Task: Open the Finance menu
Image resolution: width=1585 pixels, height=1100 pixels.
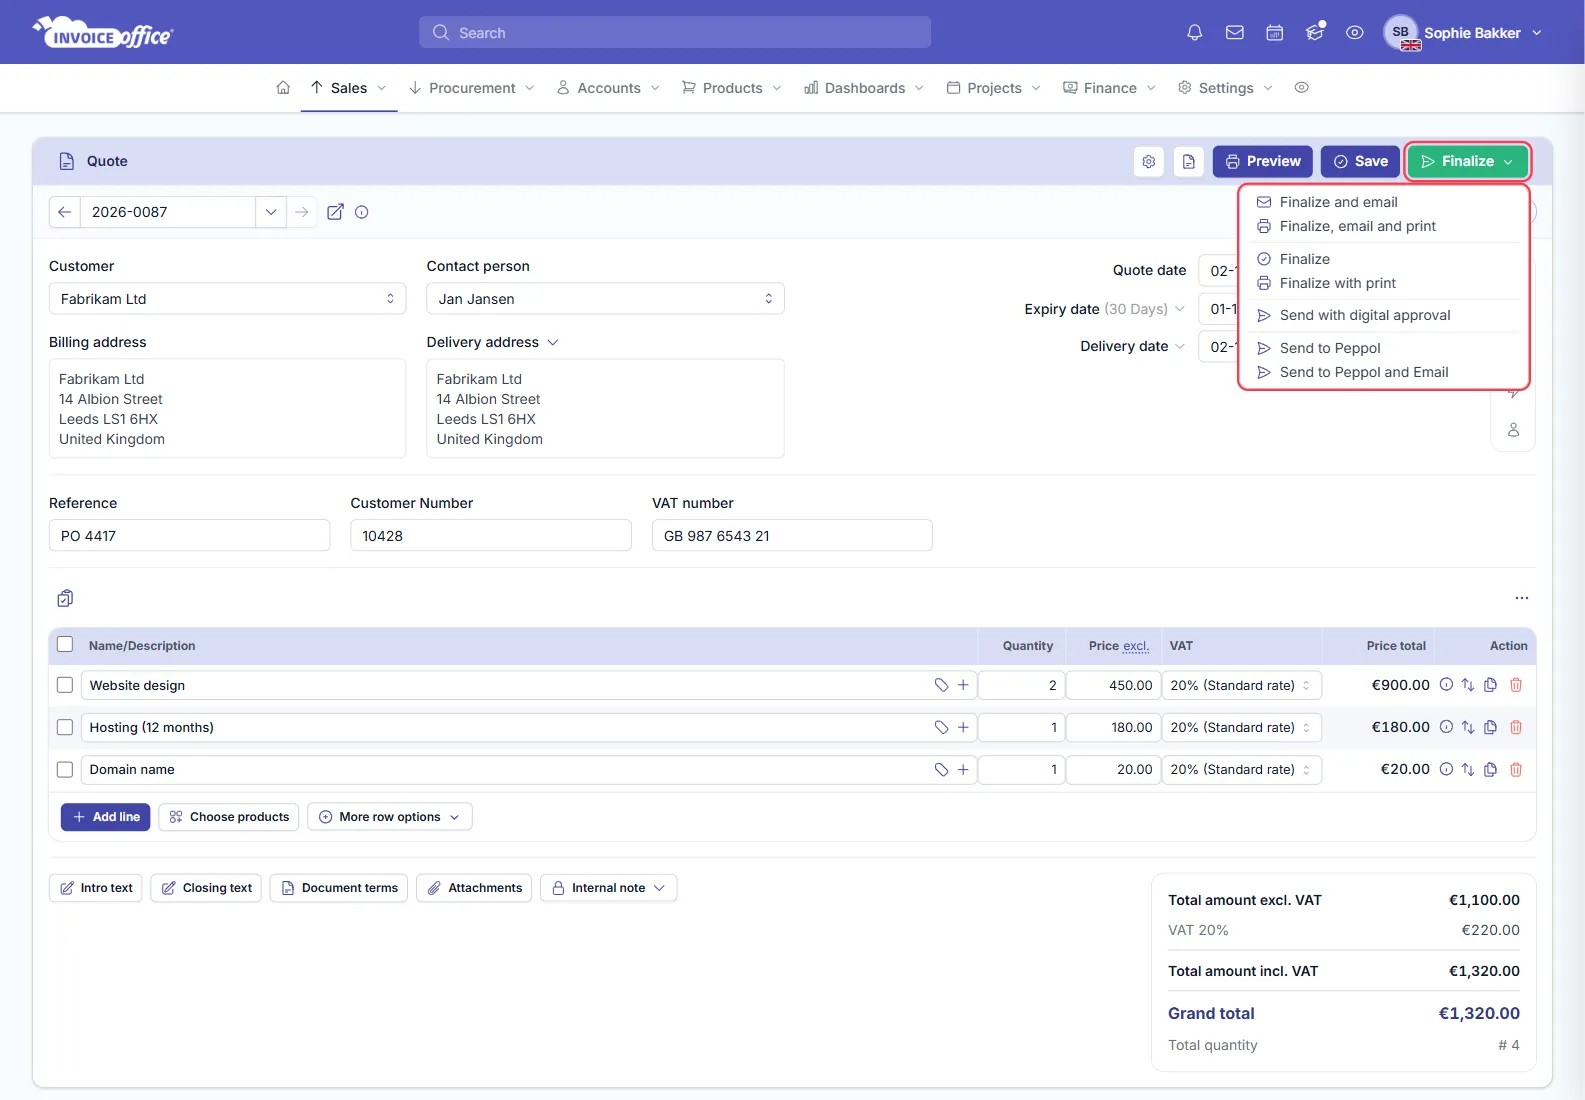Action: coord(1109,88)
